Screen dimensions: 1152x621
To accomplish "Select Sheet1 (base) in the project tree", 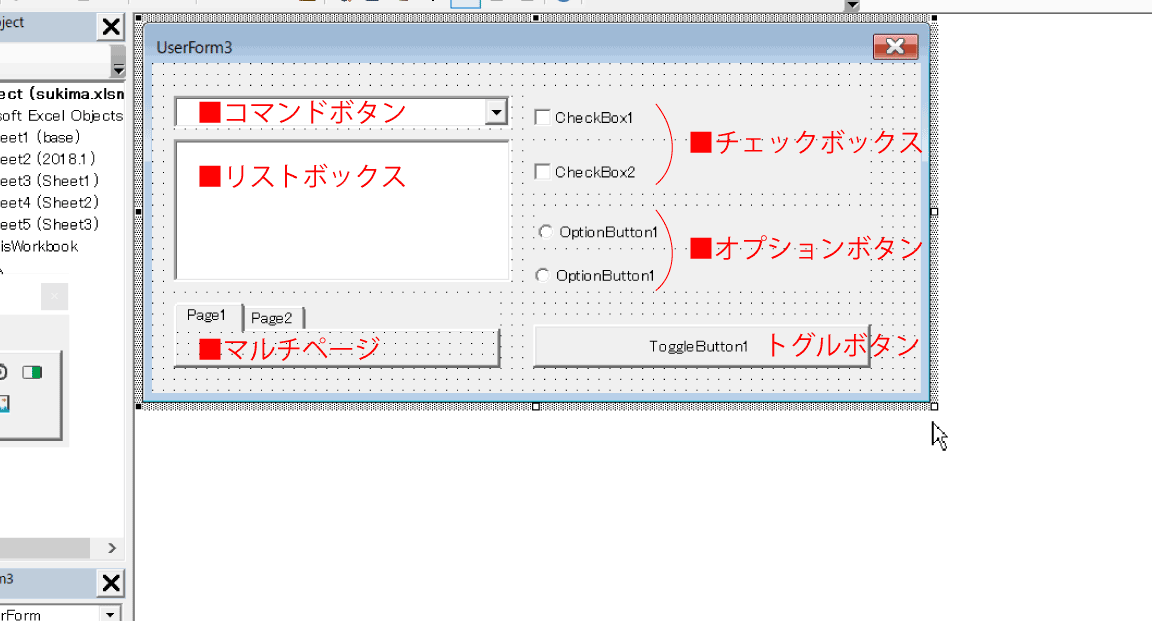I will point(40,137).
